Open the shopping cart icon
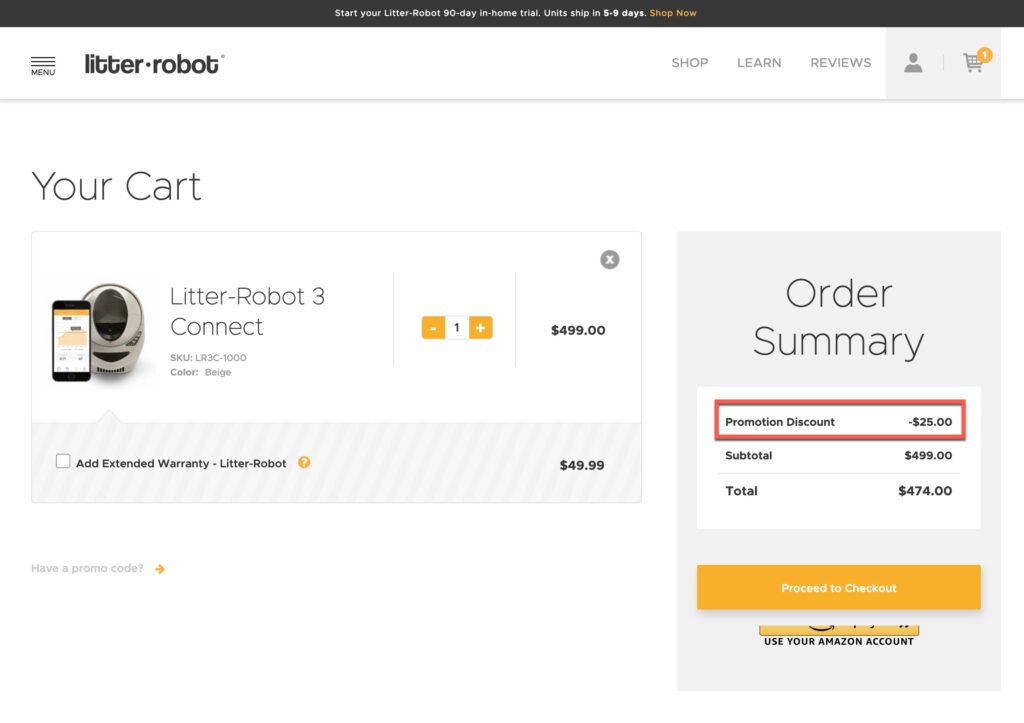 point(972,62)
